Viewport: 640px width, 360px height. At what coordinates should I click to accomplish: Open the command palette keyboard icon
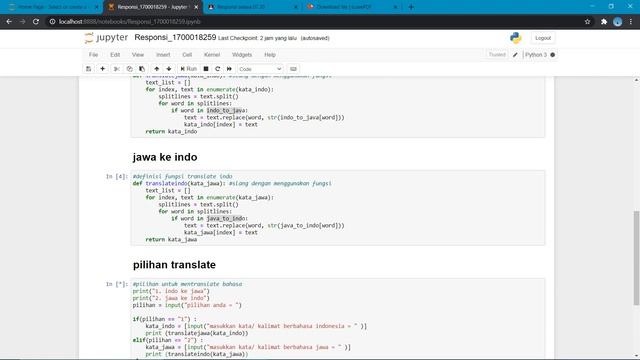[x=293, y=69]
